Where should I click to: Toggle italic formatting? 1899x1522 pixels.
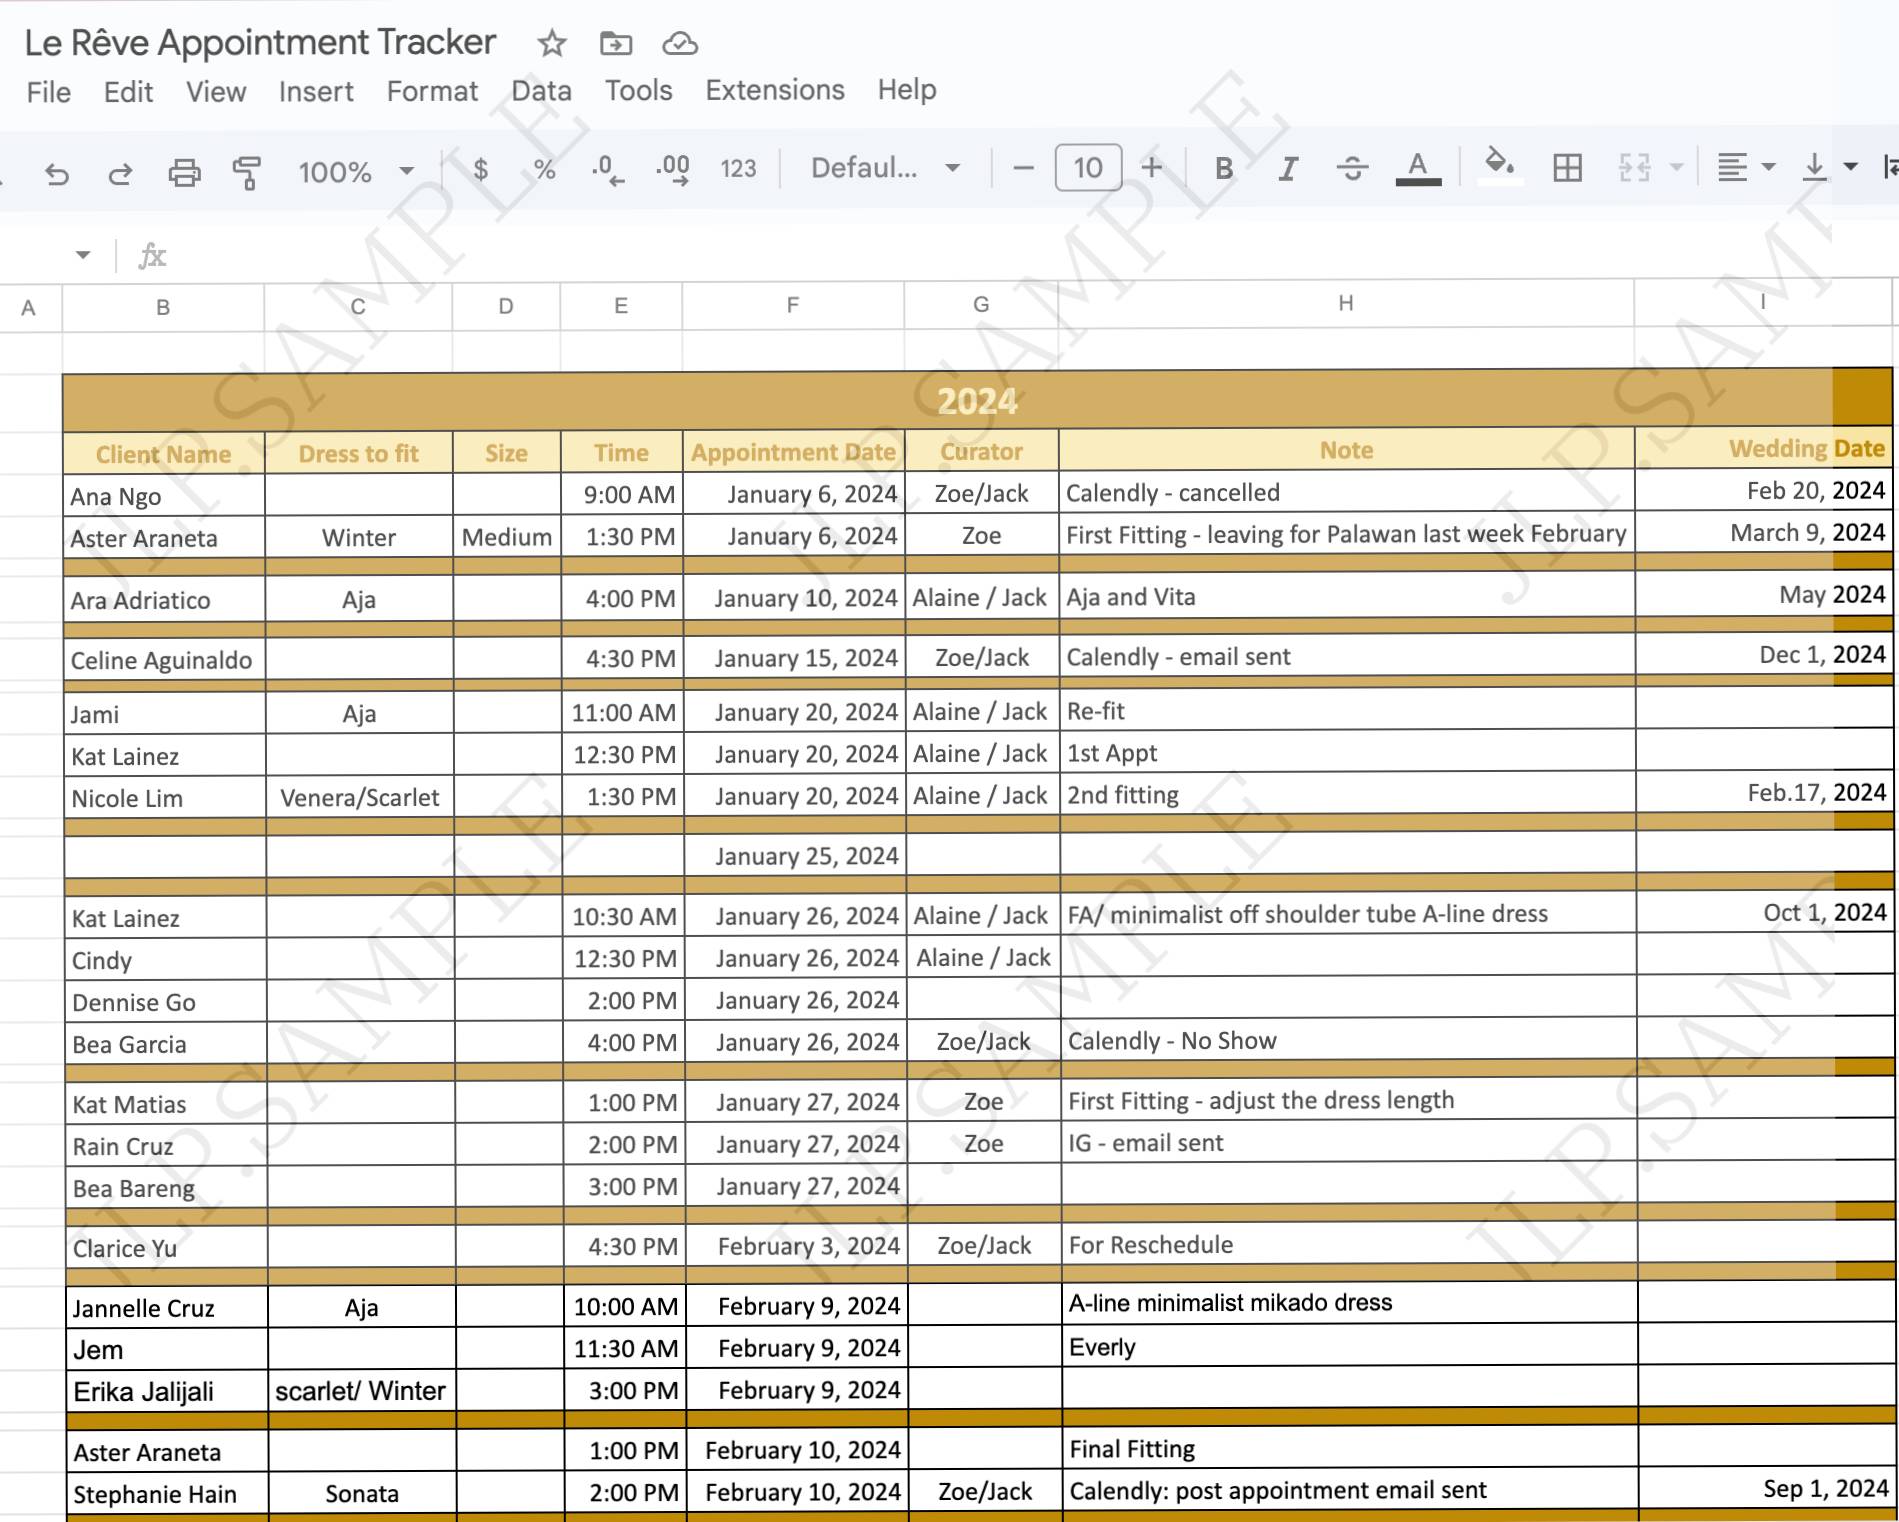(1288, 168)
